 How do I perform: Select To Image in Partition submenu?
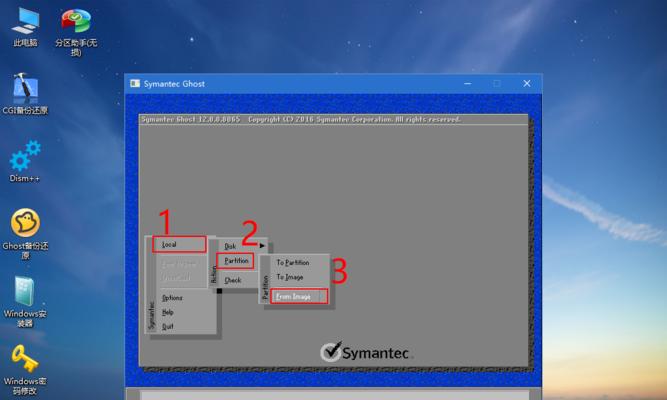pyautogui.click(x=290, y=277)
